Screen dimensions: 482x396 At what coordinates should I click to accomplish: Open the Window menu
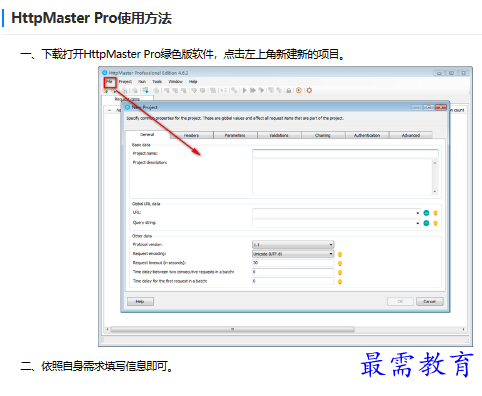click(175, 82)
